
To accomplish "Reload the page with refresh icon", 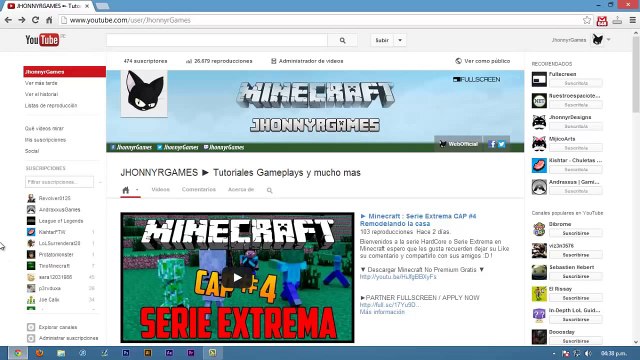I will pos(36,20).
